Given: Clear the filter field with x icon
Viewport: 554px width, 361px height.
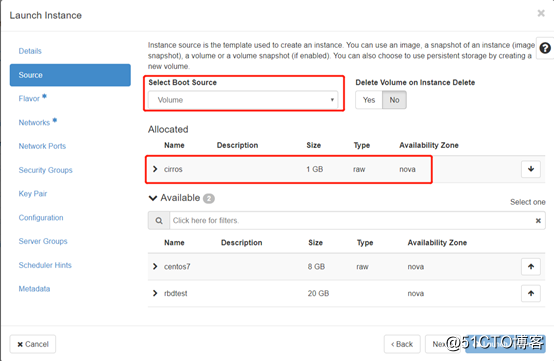Looking at the screenshot, I should tap(538, 220).
